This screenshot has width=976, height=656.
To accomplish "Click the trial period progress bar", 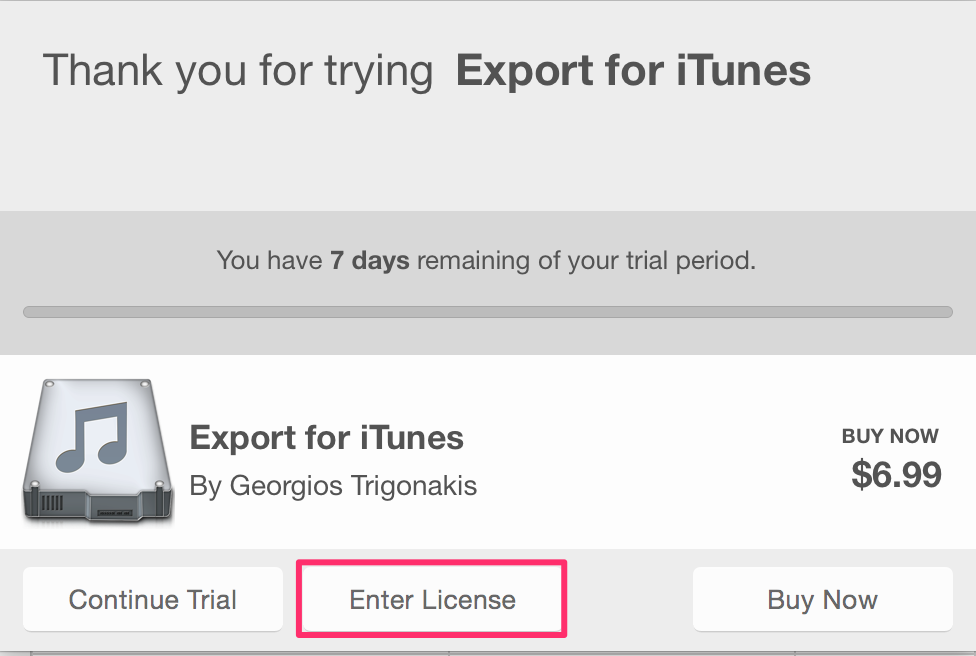I will coord(488,312).
